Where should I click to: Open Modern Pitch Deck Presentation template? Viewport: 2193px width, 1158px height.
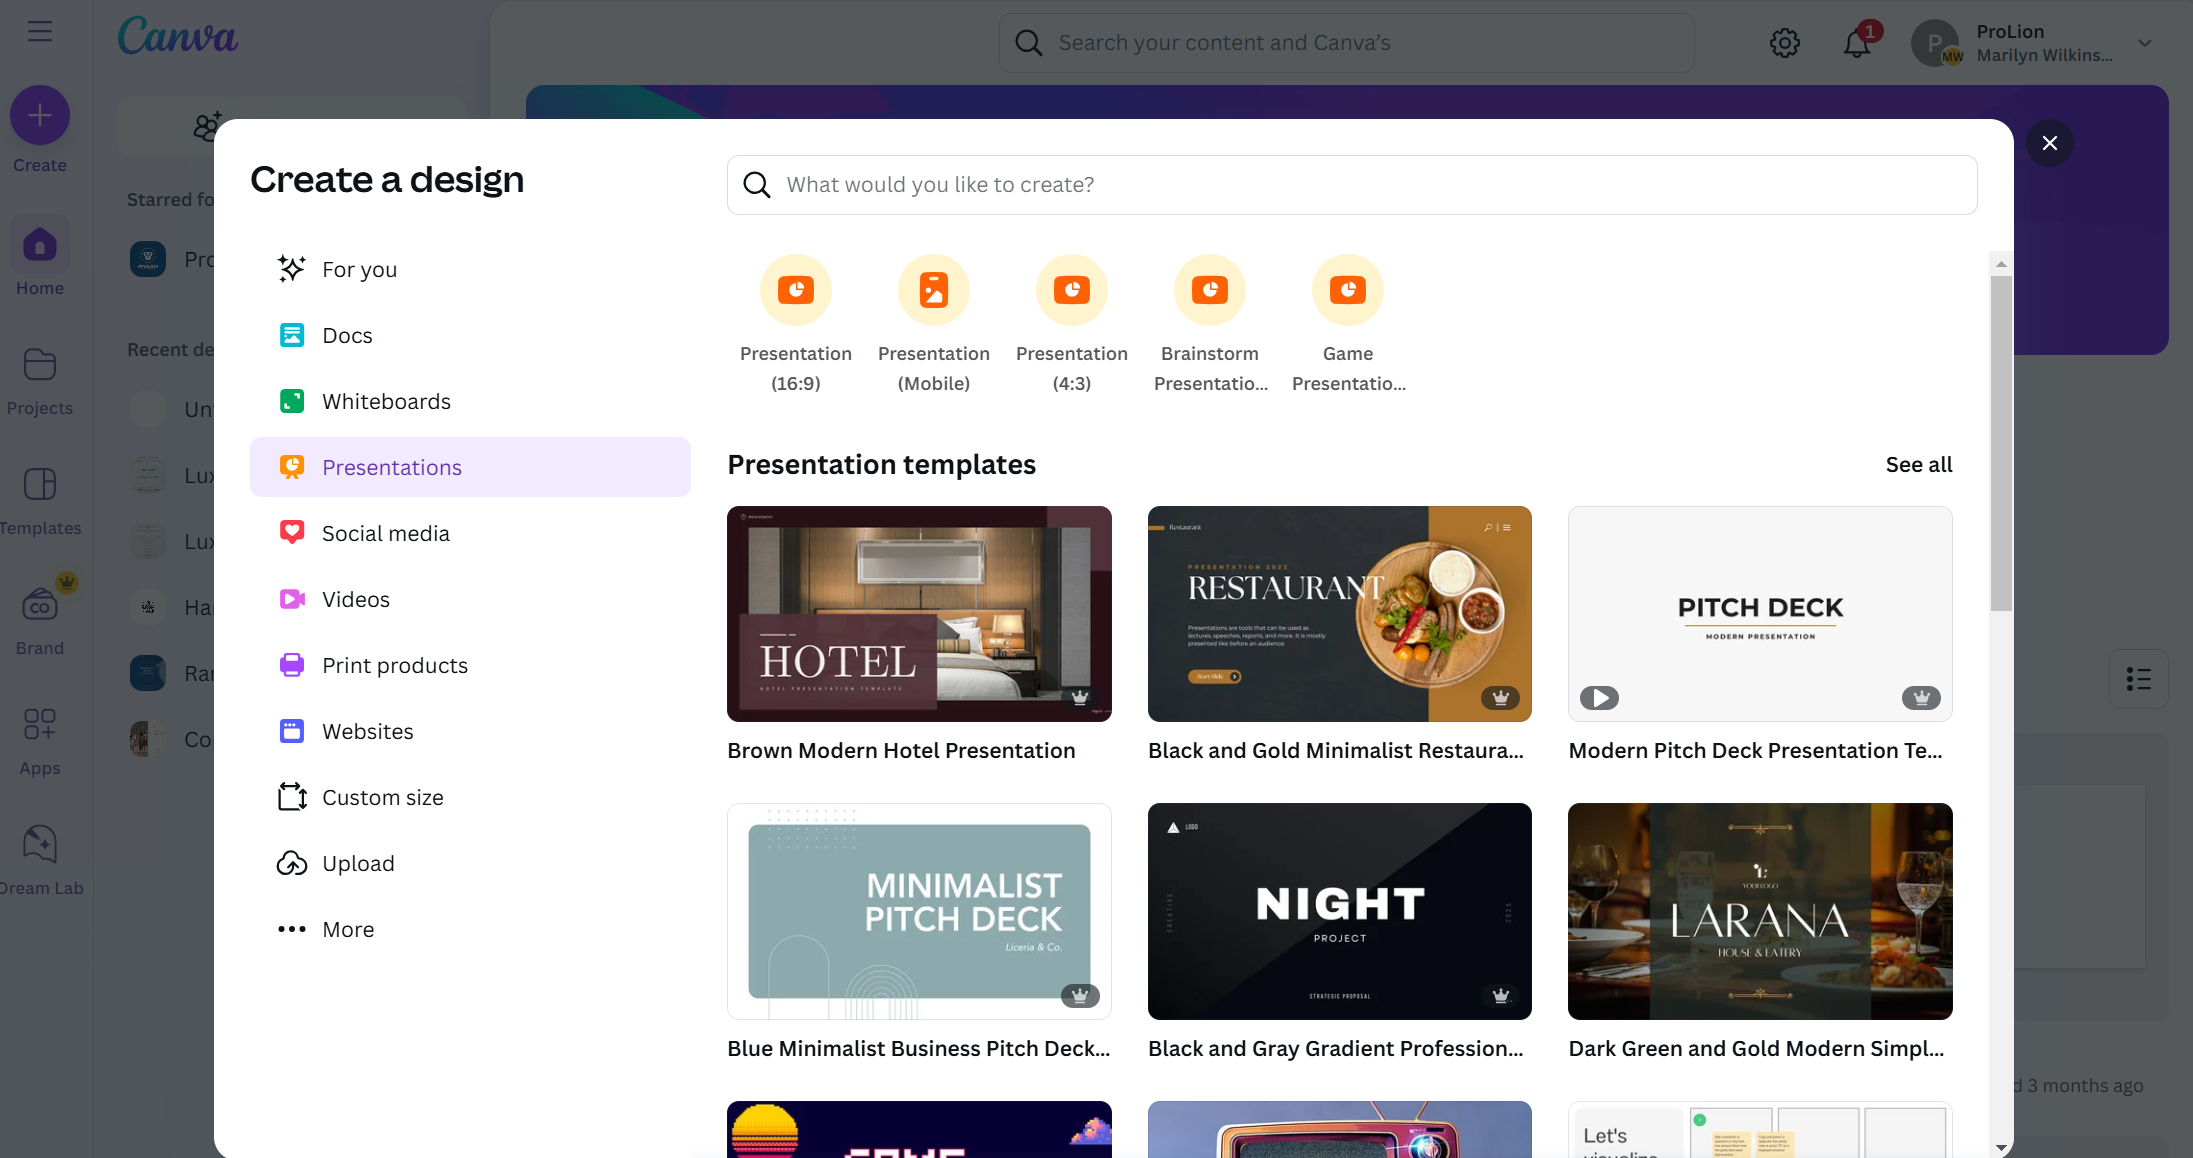pos(1760,614)
